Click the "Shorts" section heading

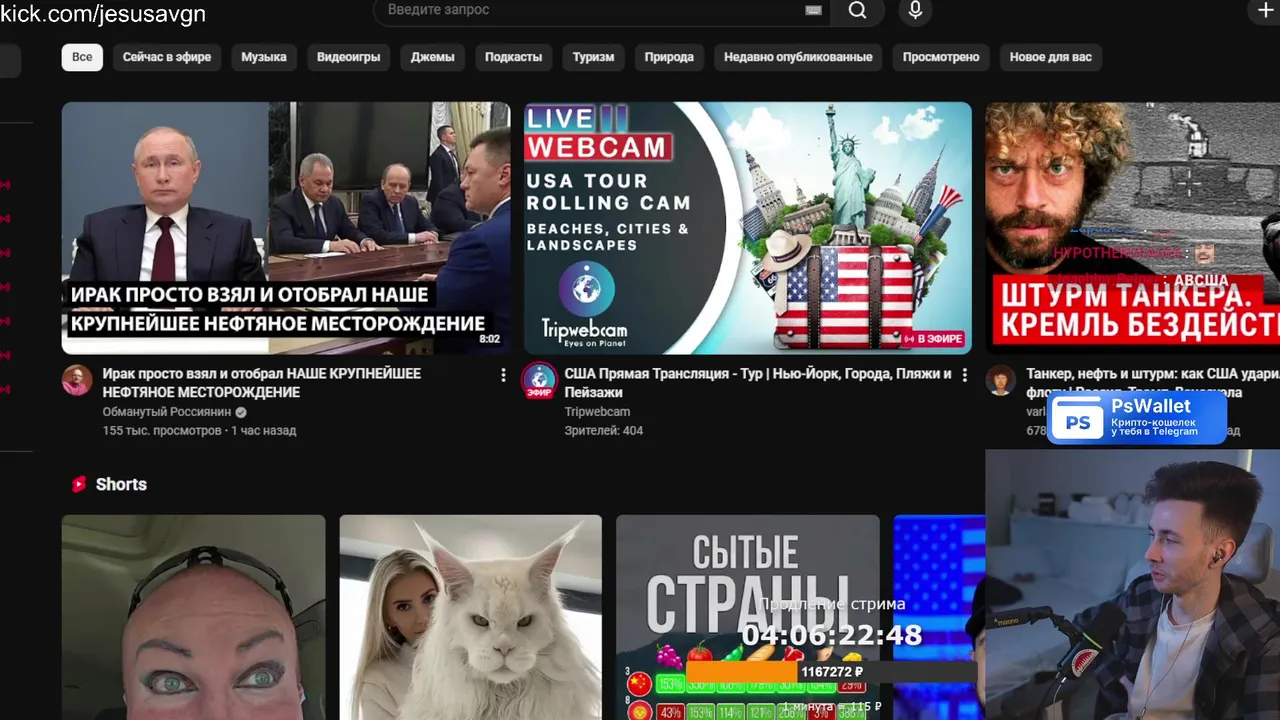pyautogui.click(x=121, y=484)
